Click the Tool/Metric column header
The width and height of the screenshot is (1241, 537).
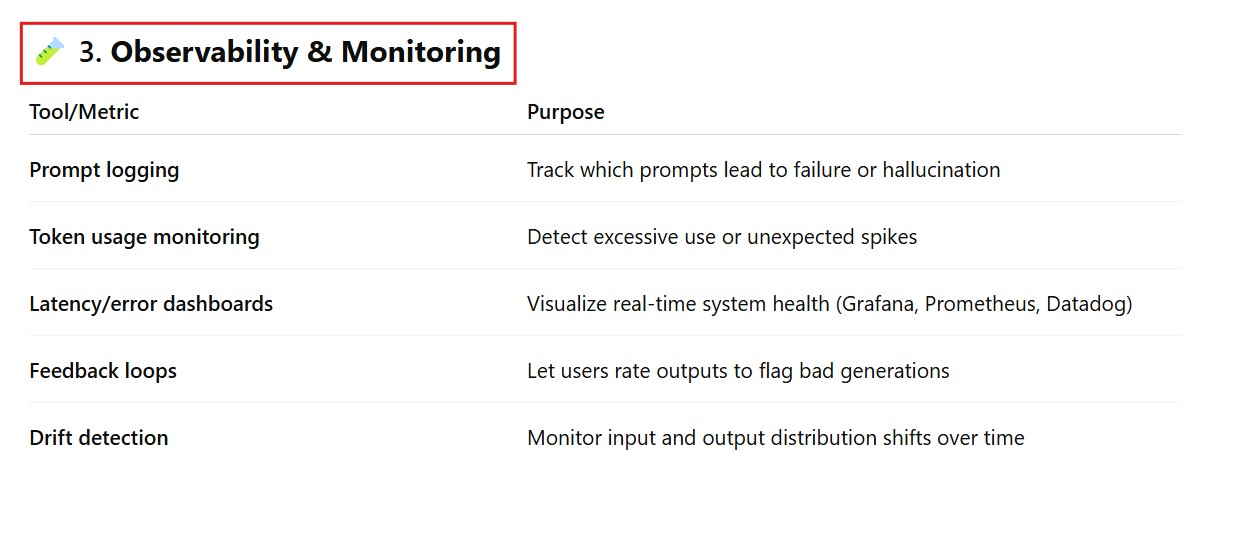coord(84,112)
